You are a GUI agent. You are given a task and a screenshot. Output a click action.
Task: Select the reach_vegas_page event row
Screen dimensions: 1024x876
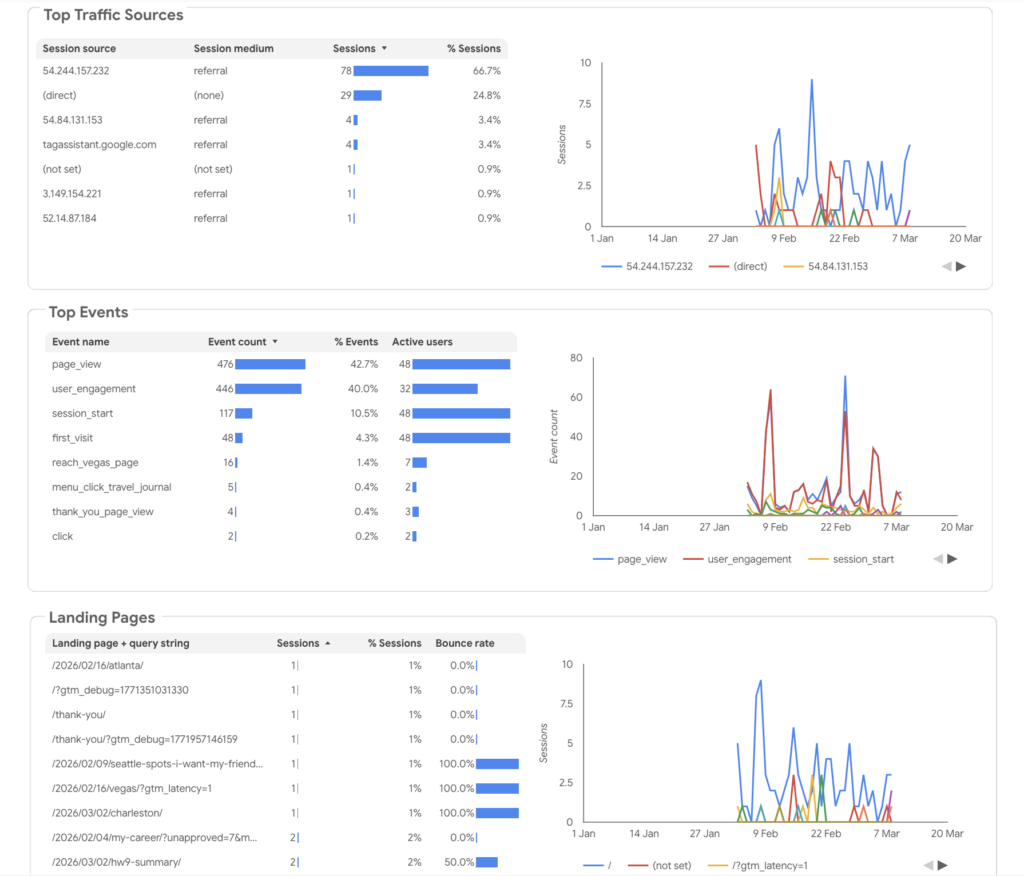[95, 463]
